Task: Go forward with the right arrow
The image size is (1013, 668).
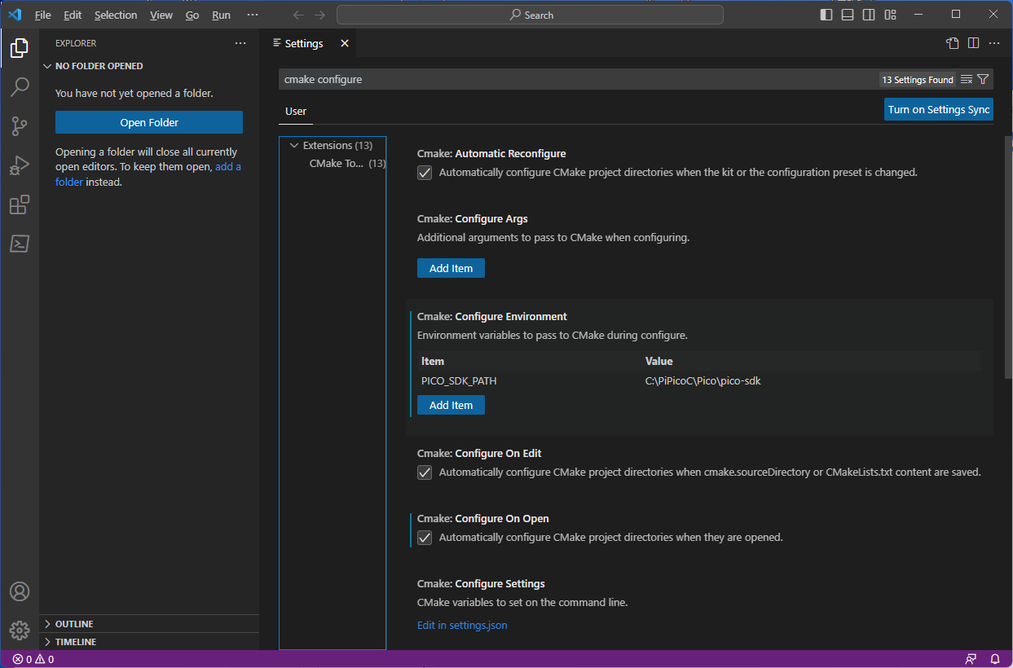Action: tap(320, 15)
